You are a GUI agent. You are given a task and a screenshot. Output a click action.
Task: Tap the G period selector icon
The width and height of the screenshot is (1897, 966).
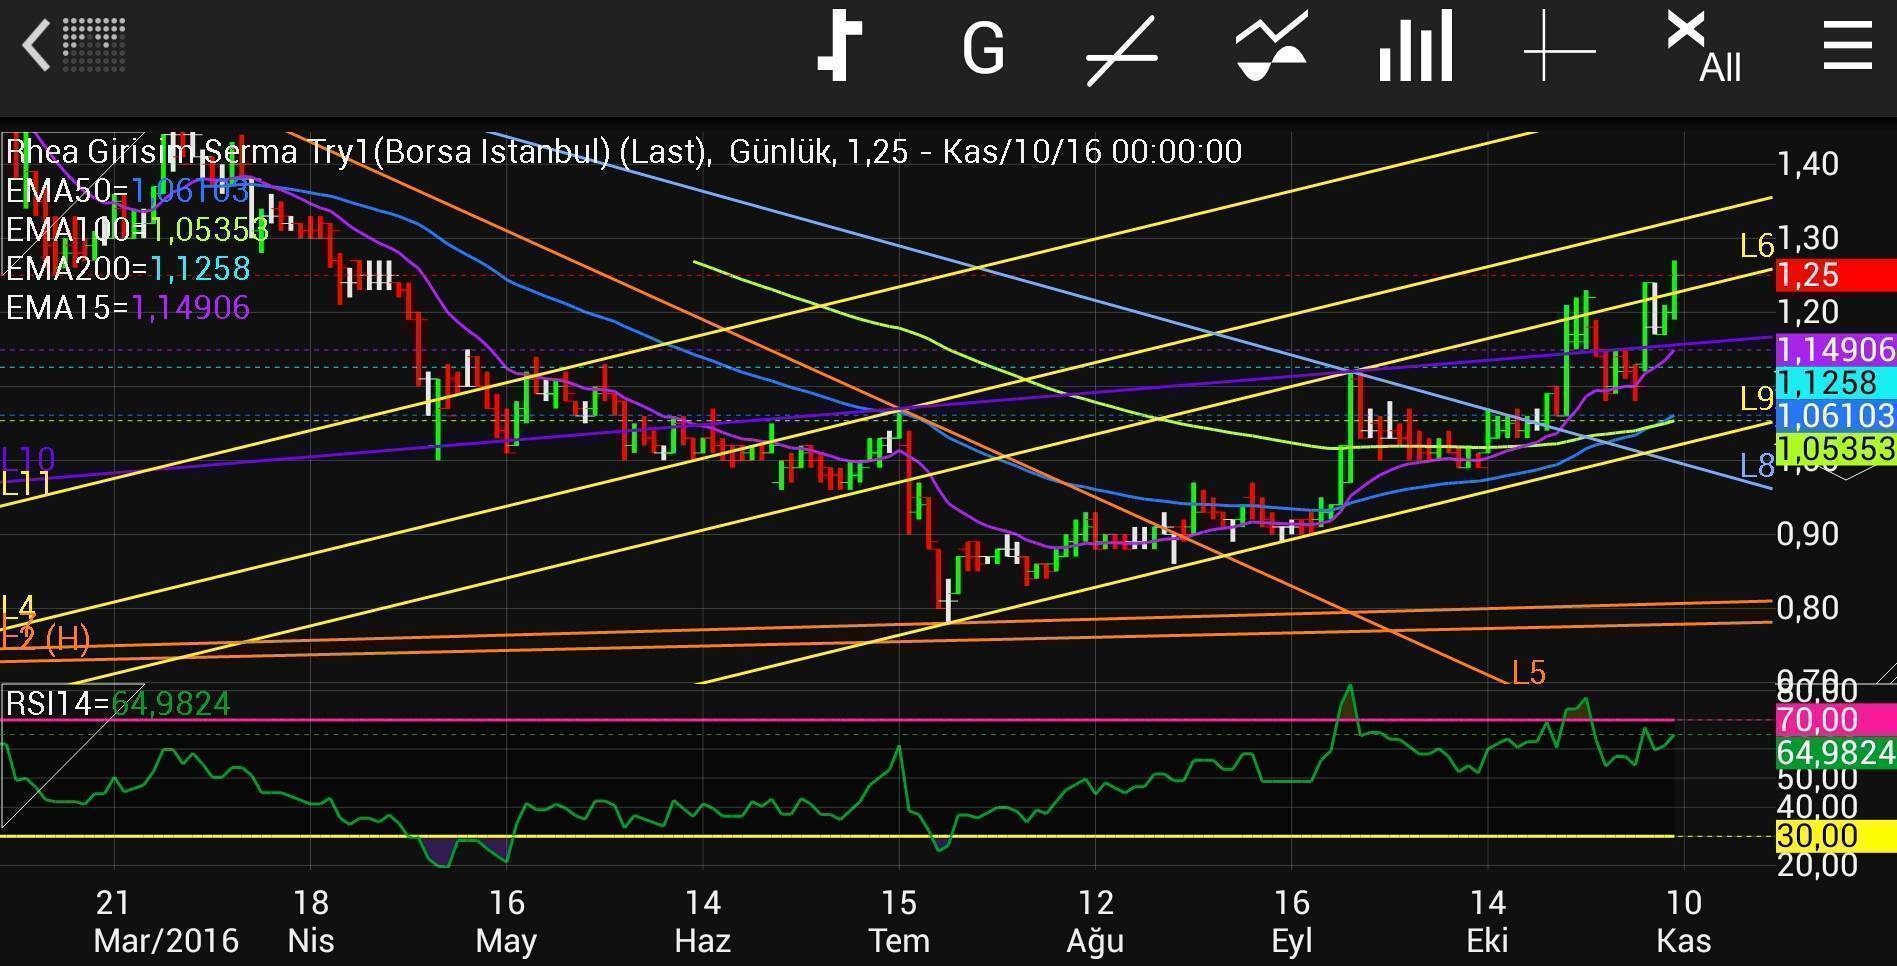point(982,48)
